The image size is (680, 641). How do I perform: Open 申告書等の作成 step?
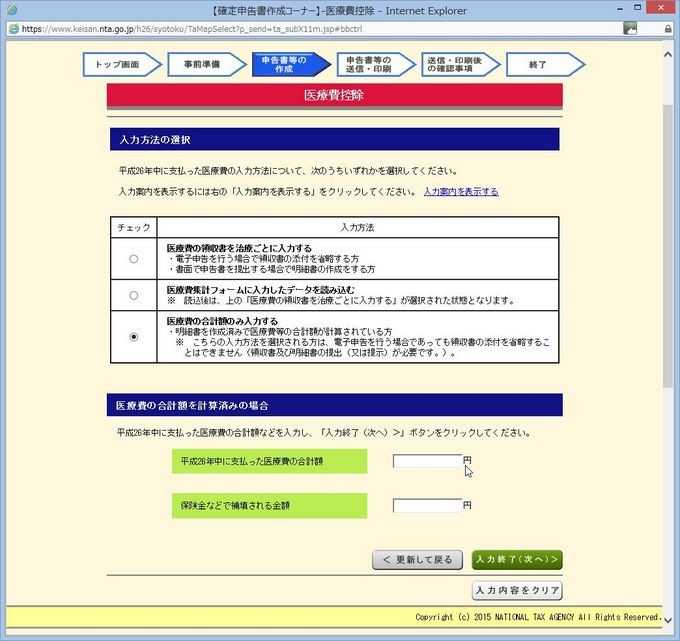coord(291,65)
